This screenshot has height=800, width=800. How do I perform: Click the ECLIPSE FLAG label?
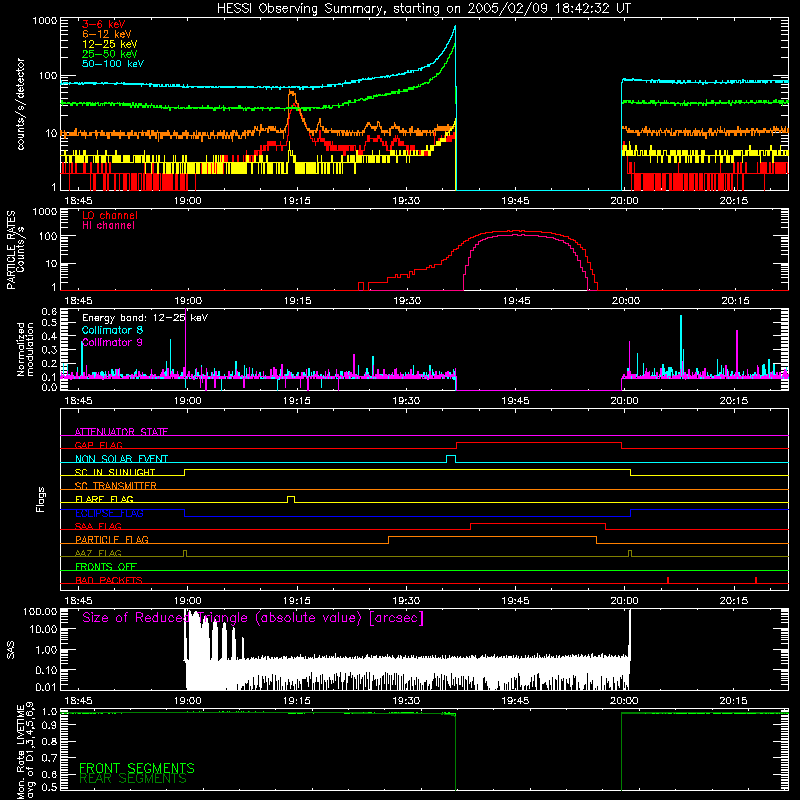(x=109, y=513)
